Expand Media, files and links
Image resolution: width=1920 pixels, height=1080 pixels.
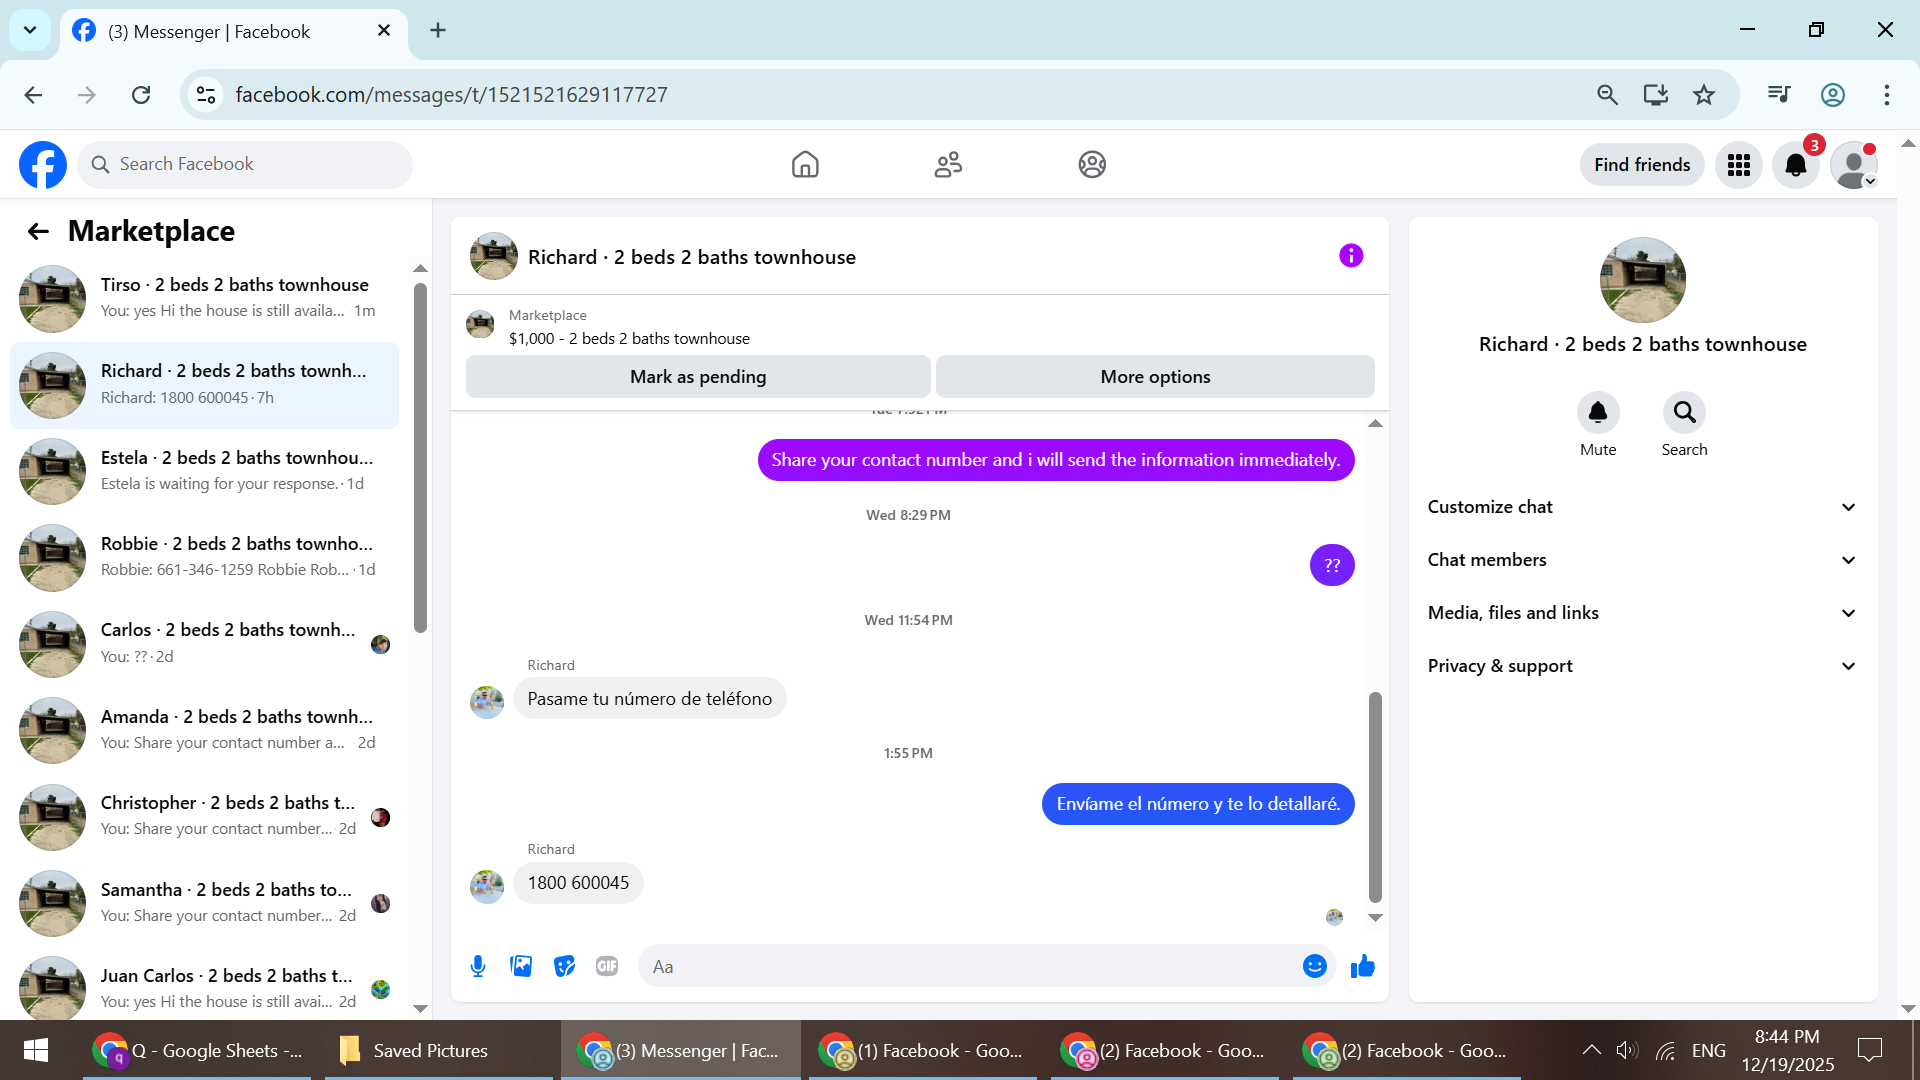coord(1642,613)
